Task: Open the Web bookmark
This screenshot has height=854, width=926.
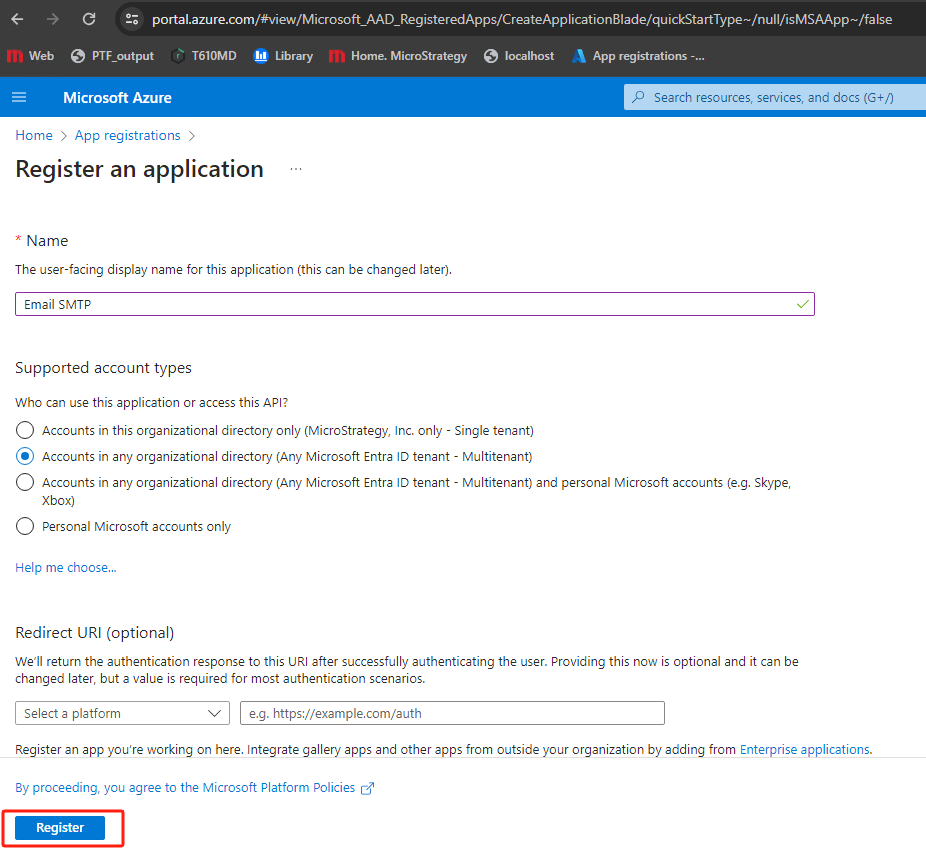Action: click(x=31, y=56)
